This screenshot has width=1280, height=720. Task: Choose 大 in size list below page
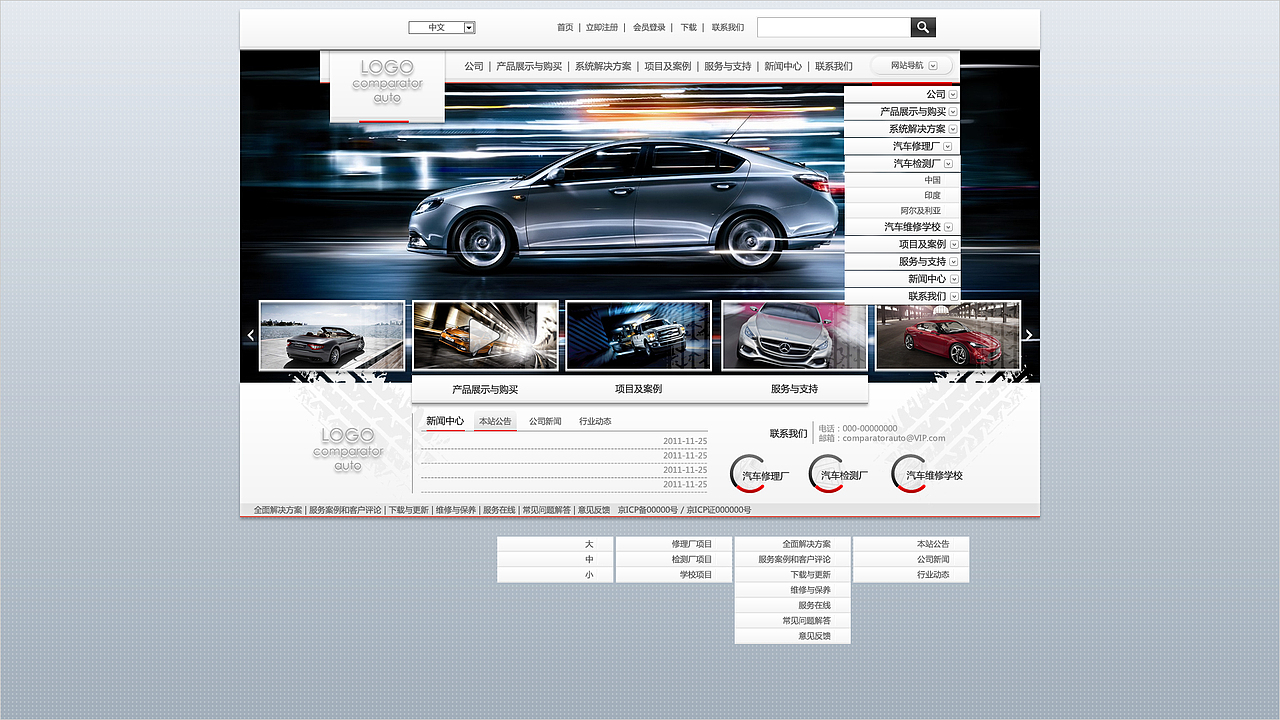[x=555, y=544]
